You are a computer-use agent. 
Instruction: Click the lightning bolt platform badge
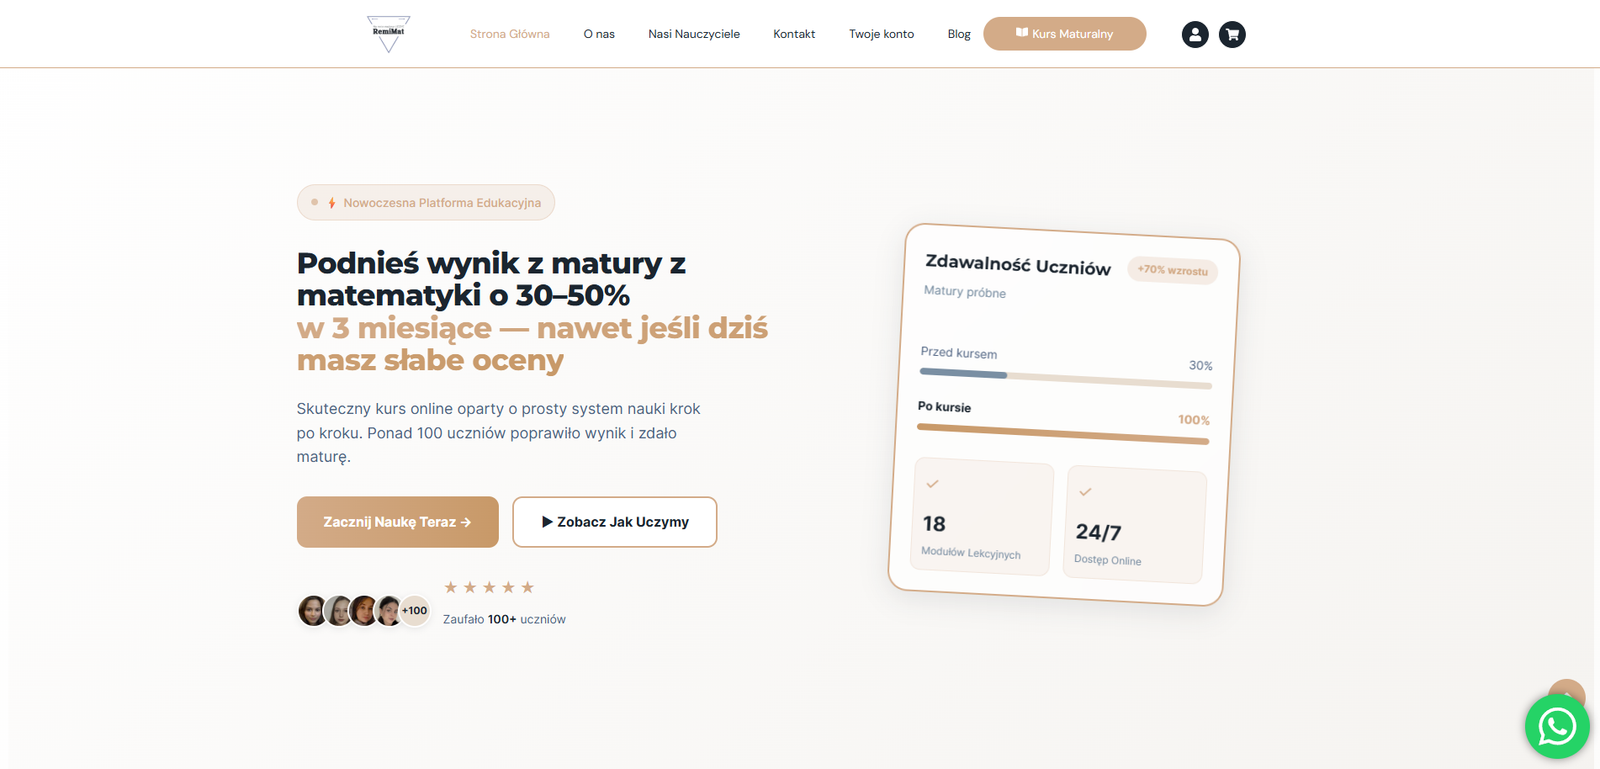click(x=426, y=203)
